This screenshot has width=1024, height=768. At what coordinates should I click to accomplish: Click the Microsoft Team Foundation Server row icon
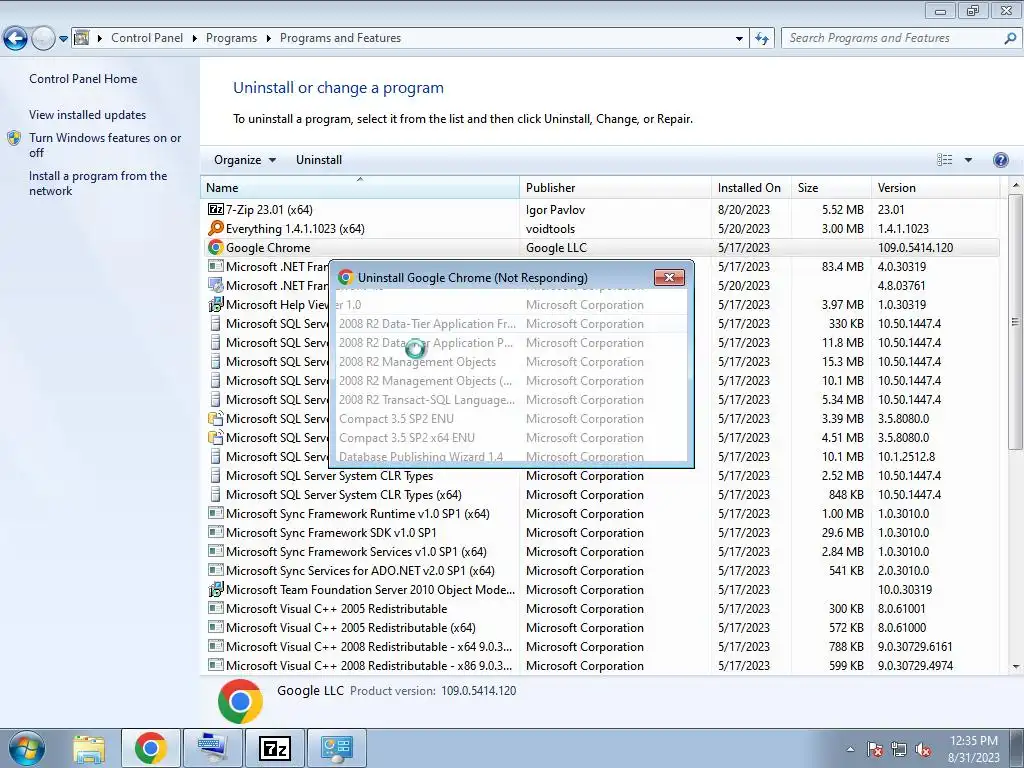(x=216, y=589)
